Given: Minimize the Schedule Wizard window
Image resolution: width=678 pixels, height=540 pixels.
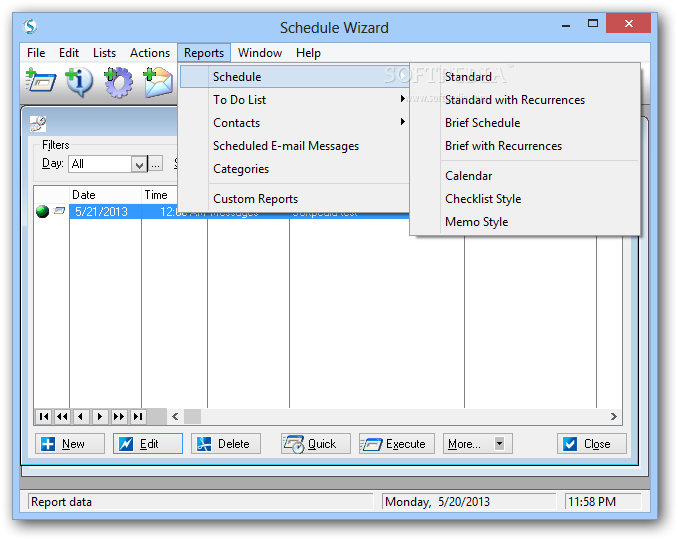Looking at the screenshot, I should pyautogui.click(x=566, y=25).
